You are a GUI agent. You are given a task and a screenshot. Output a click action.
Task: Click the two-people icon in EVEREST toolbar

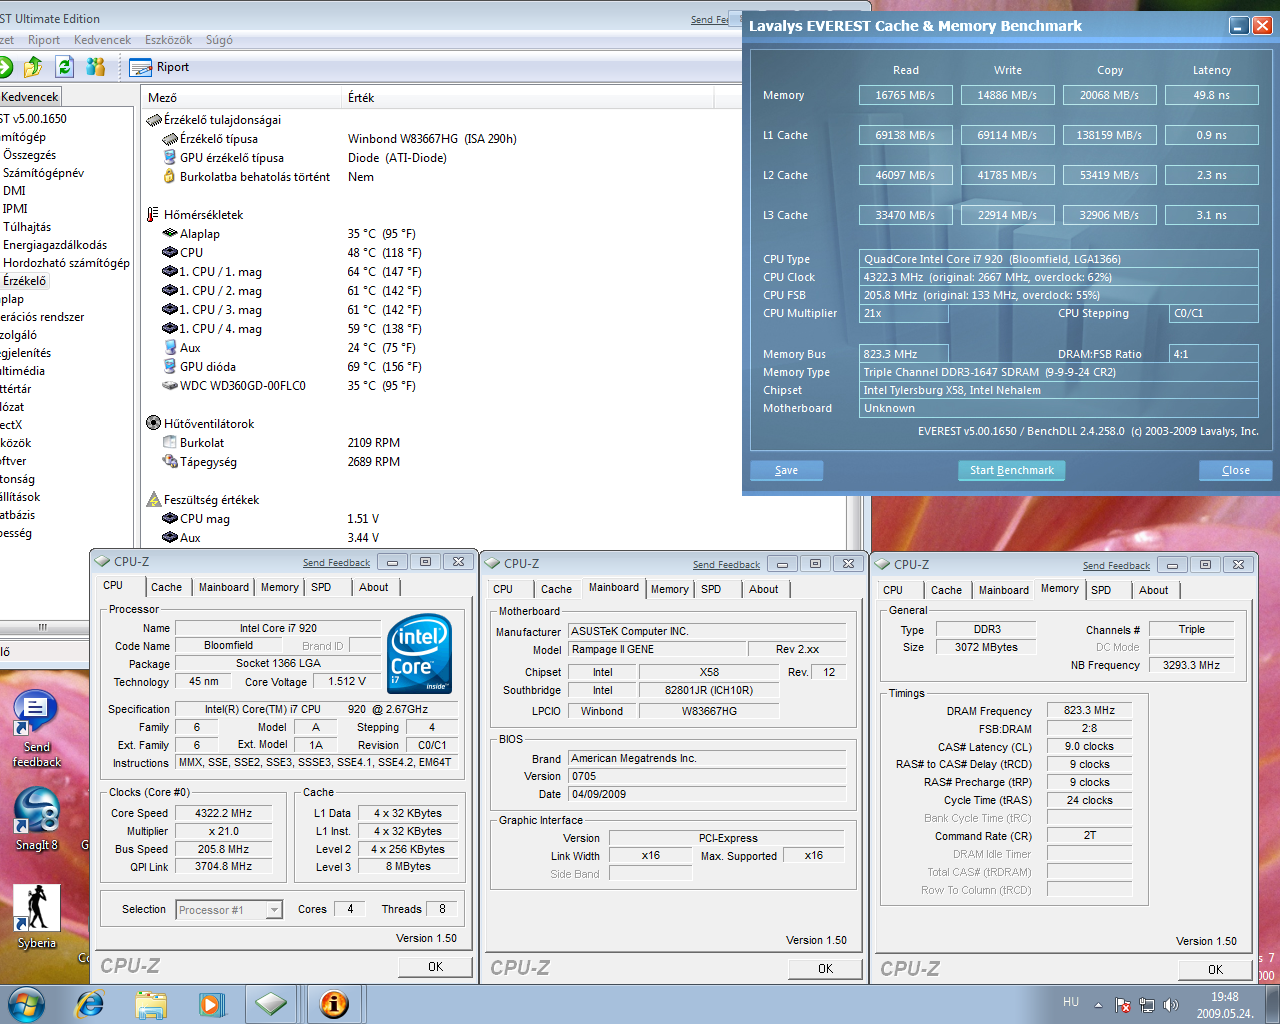click(96, 67)
